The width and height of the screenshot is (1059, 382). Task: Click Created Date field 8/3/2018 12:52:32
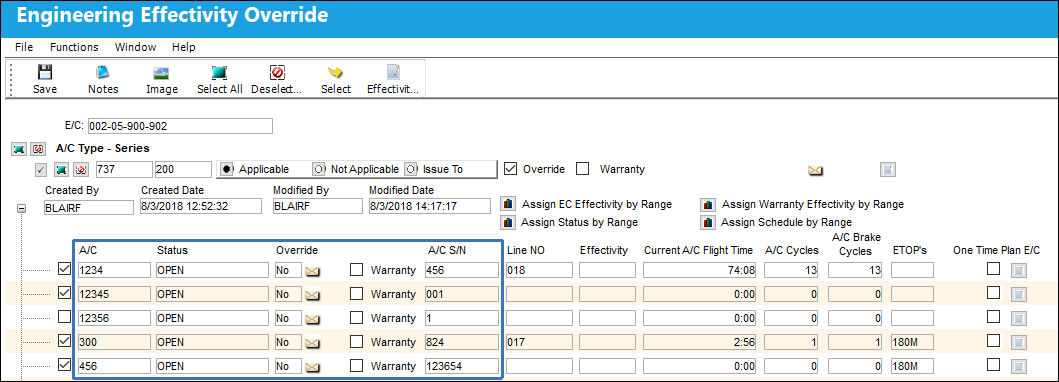[201, 206]
